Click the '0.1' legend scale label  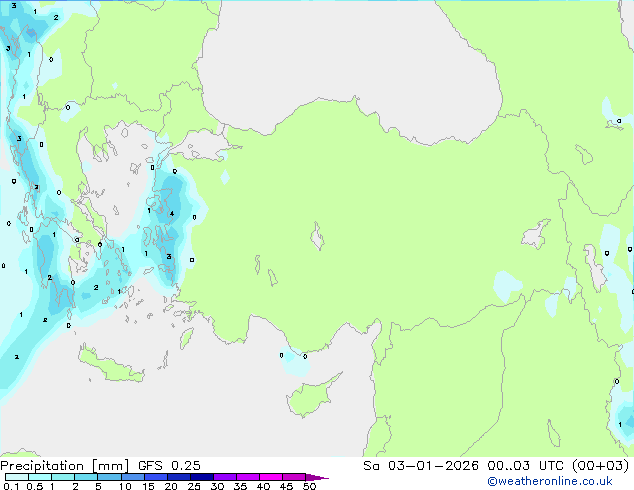coord(11,486)
